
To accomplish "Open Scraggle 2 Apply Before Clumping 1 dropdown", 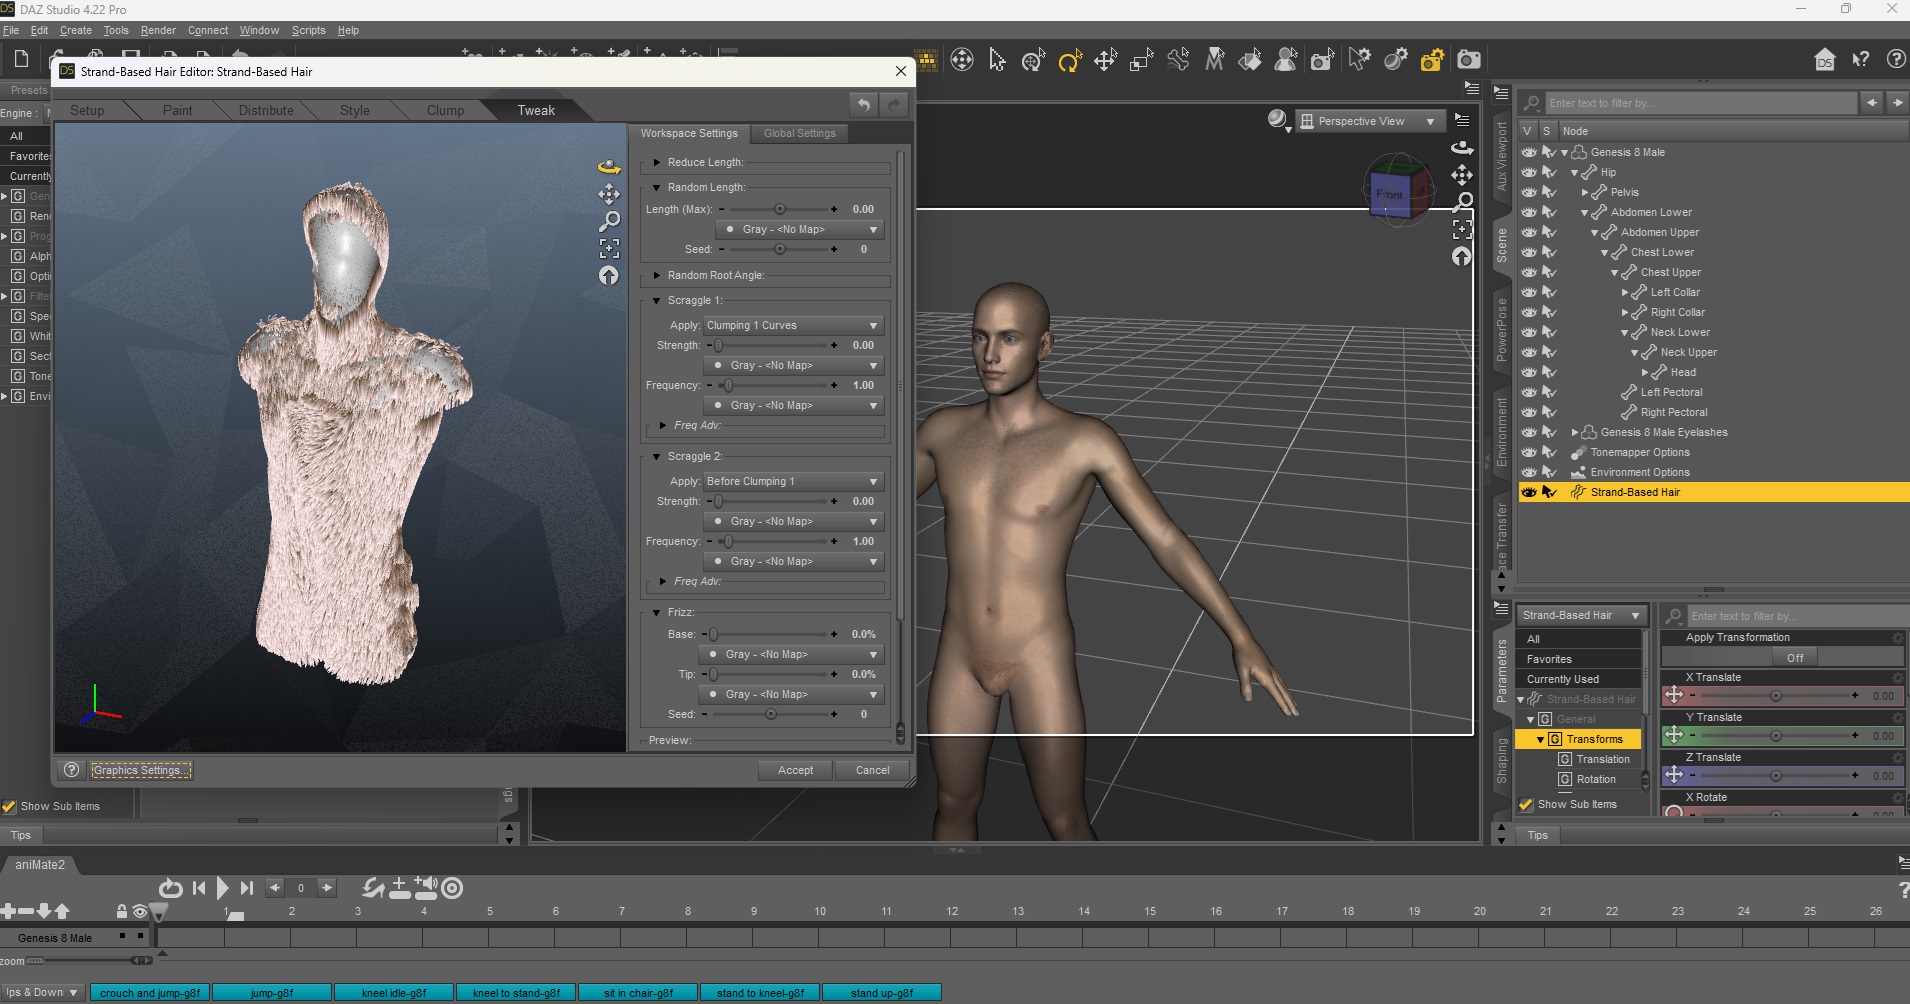I will pos(793,481).
